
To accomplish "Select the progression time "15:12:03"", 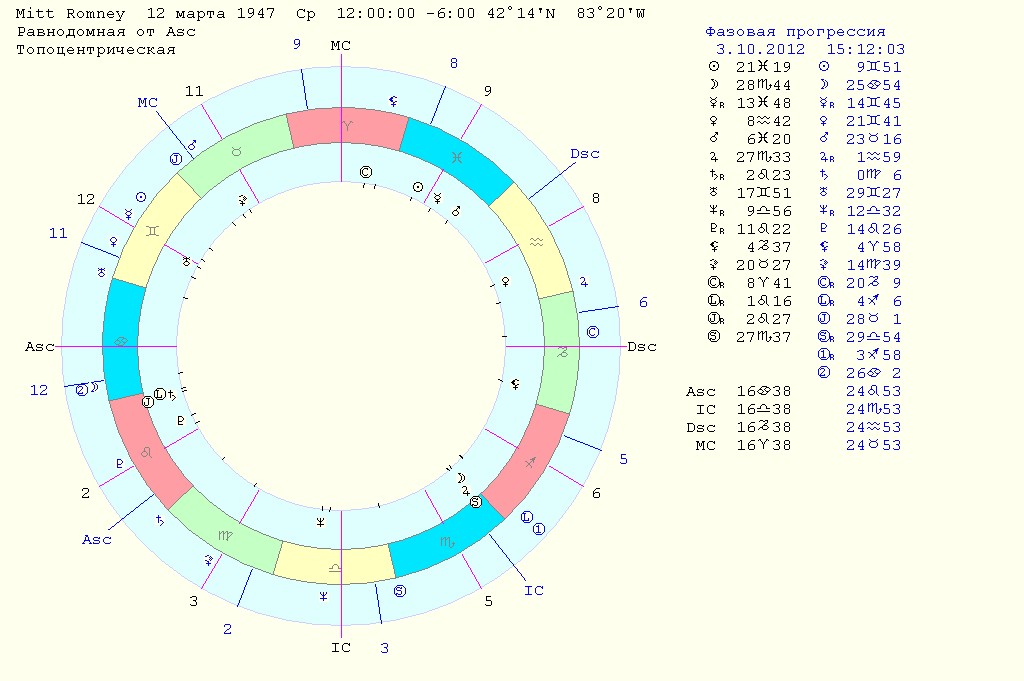I will [x=865, y=50].
